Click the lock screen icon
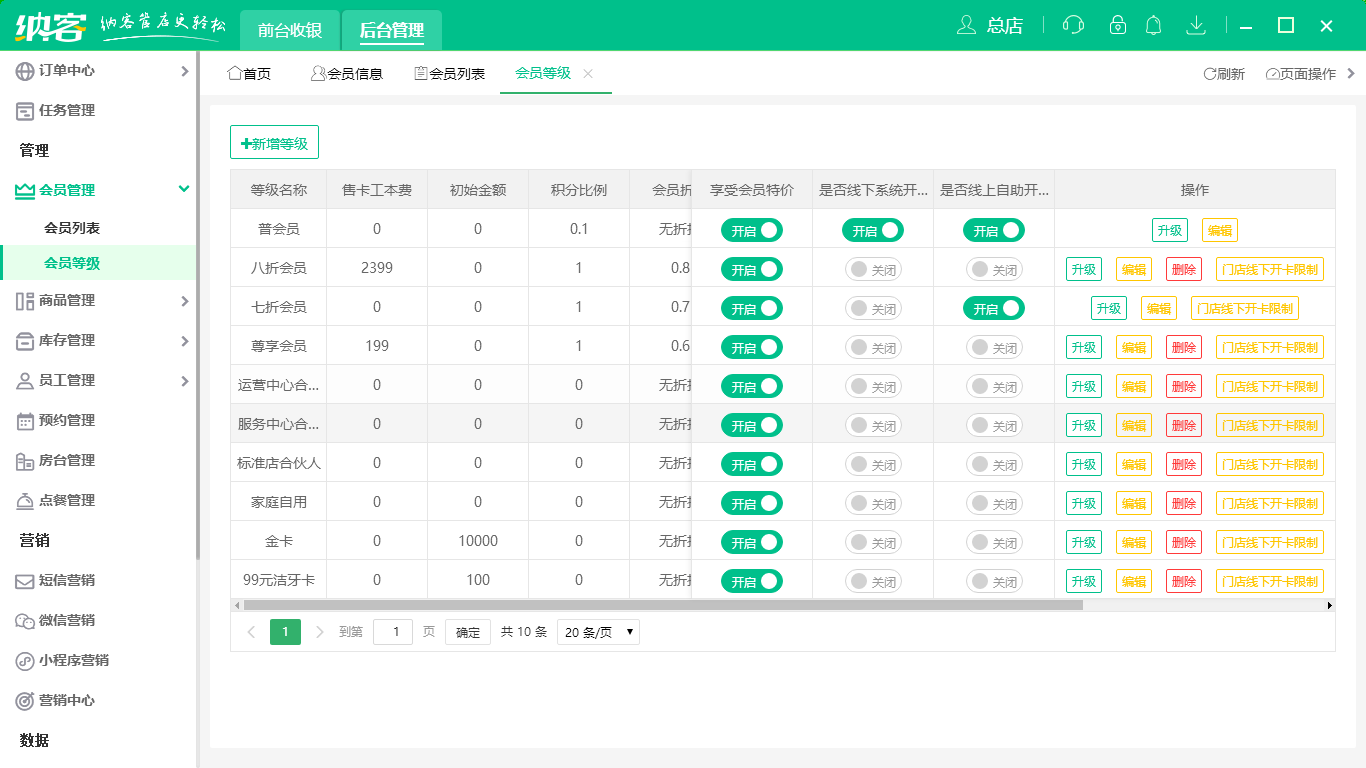The height and width of the screenshot is (768, 1366). point(1118,26)
